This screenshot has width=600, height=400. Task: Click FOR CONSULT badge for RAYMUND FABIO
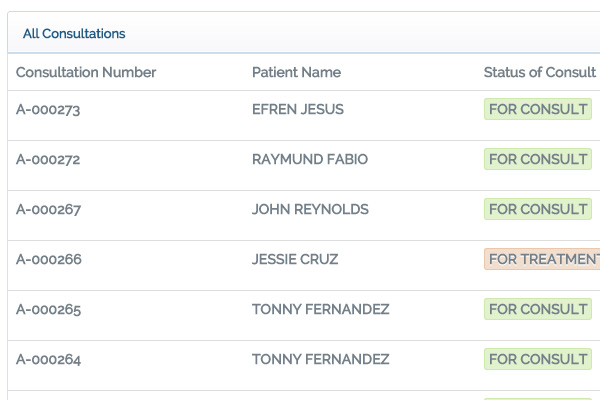(x=538, y=159)
